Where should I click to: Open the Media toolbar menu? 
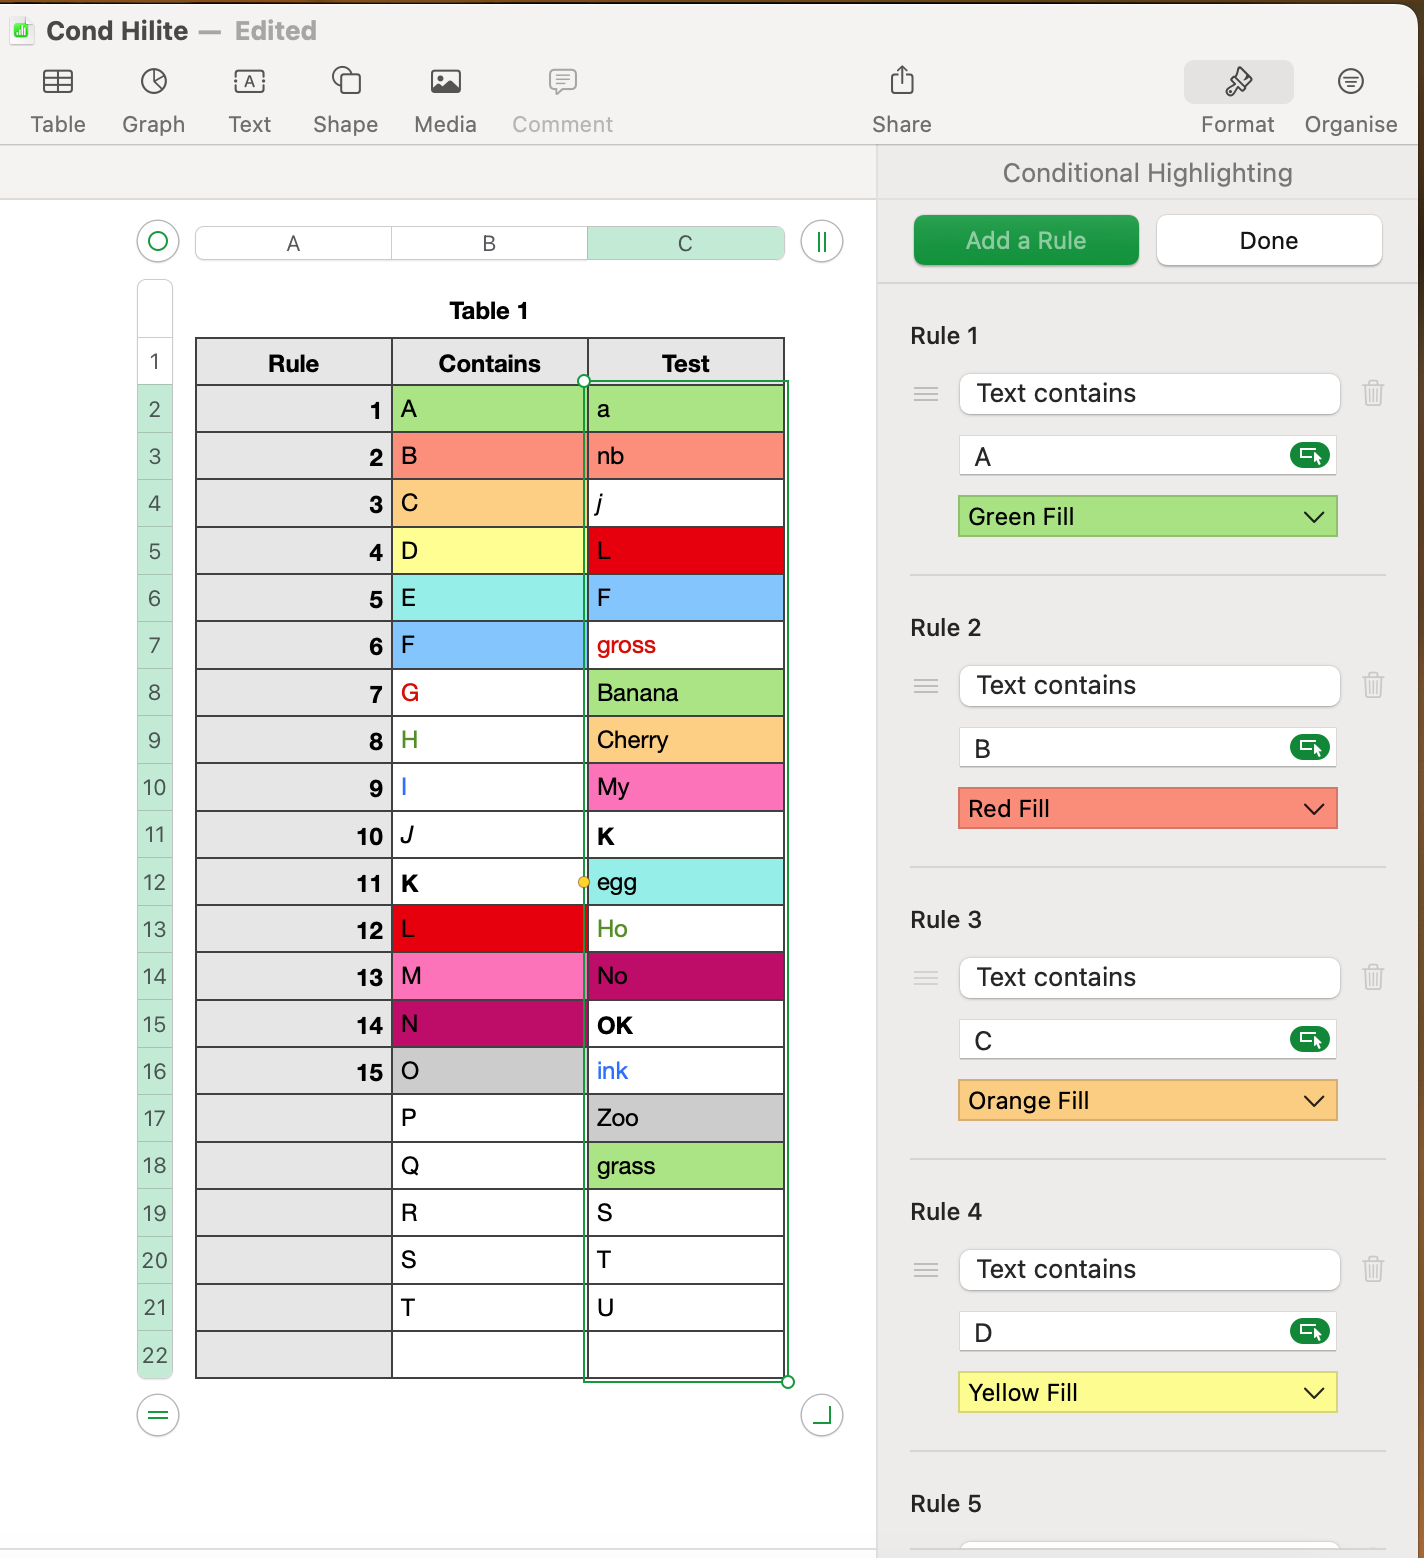pos(446,81)
